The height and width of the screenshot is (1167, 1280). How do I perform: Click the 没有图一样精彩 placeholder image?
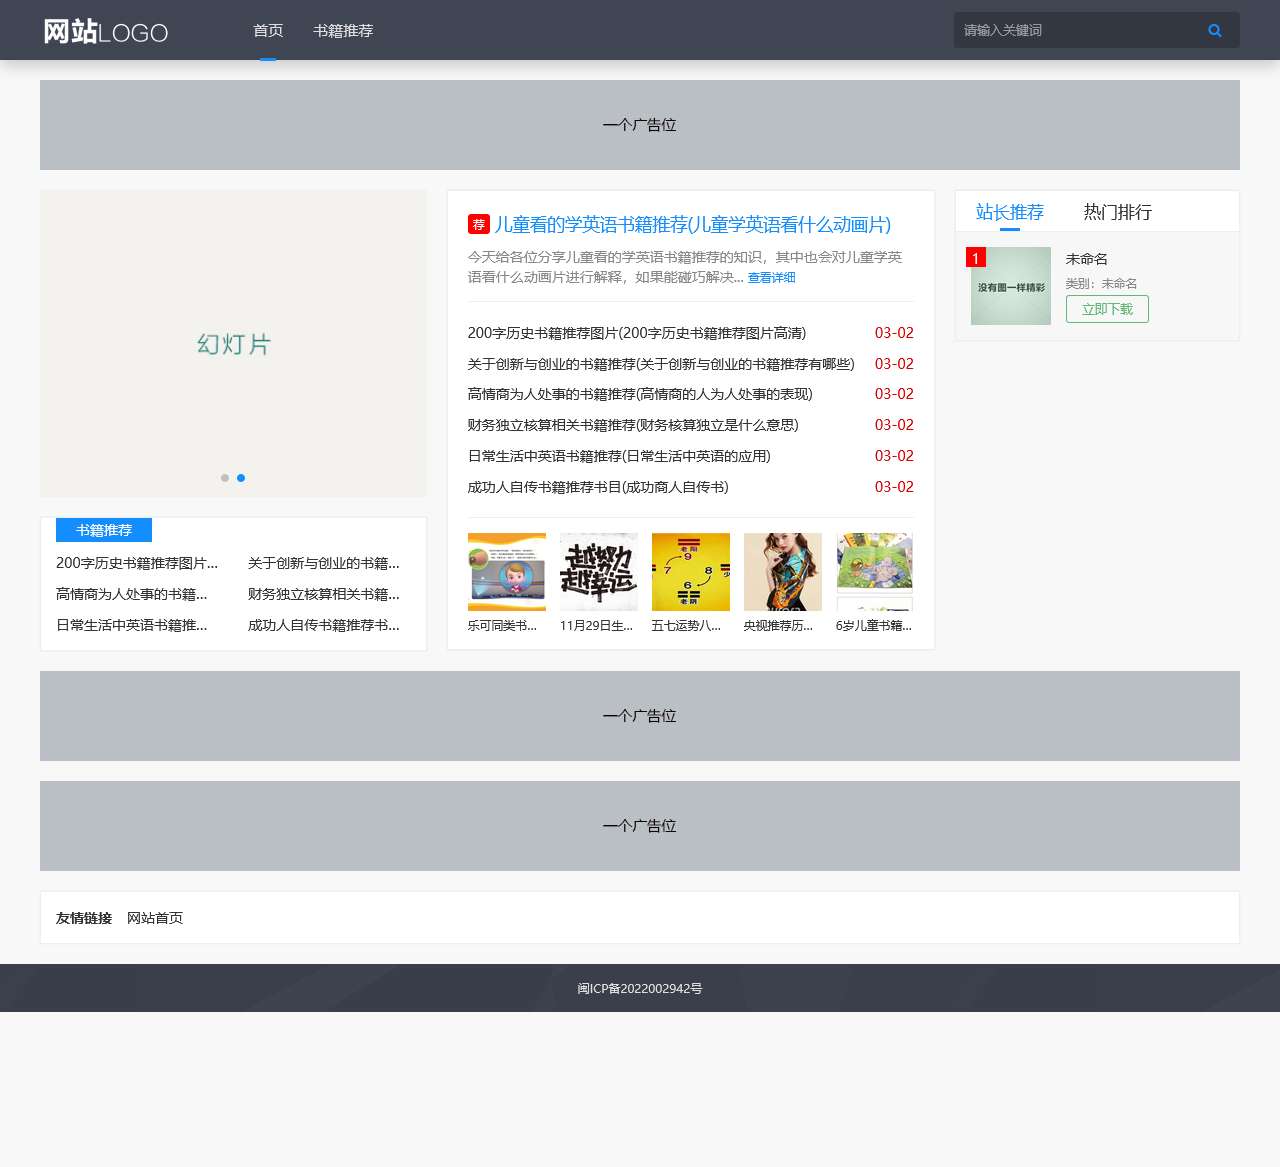(1010, 286)
